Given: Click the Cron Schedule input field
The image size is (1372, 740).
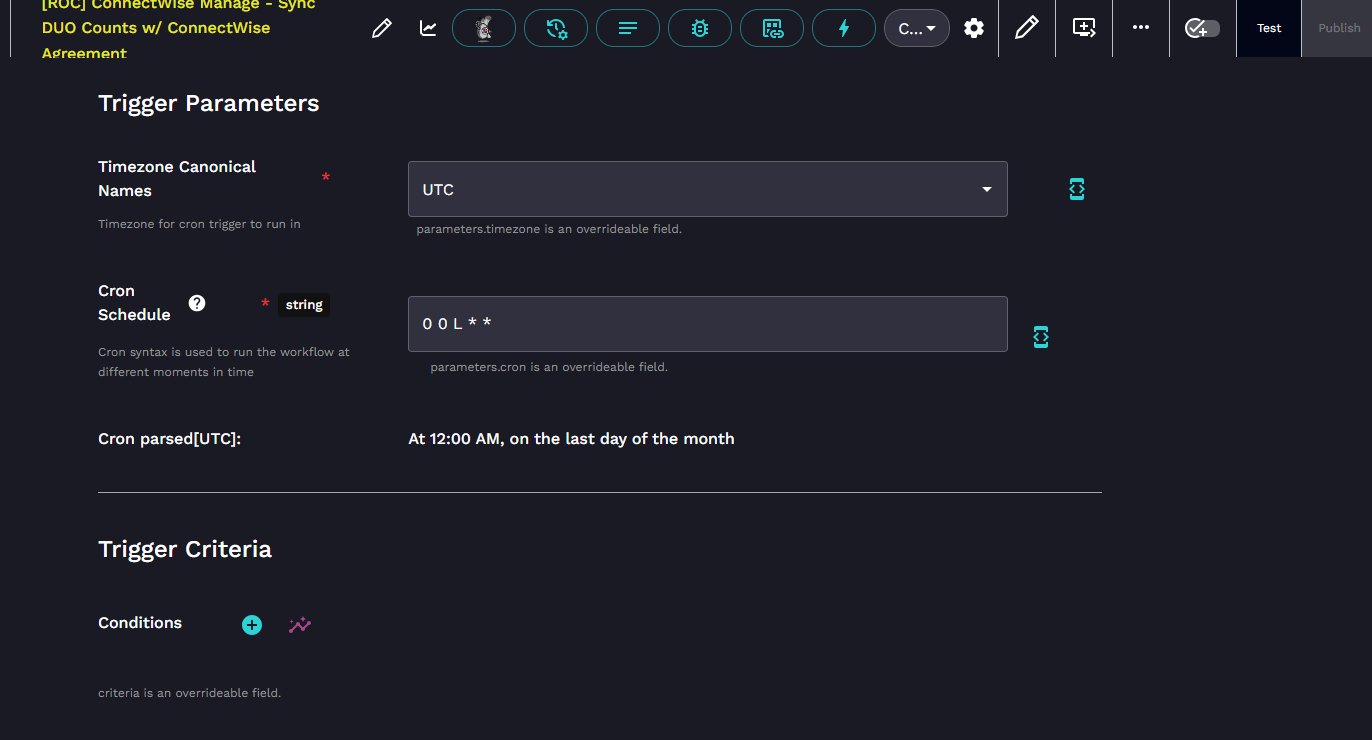Looking at the screenshot, I should (707, 324).
